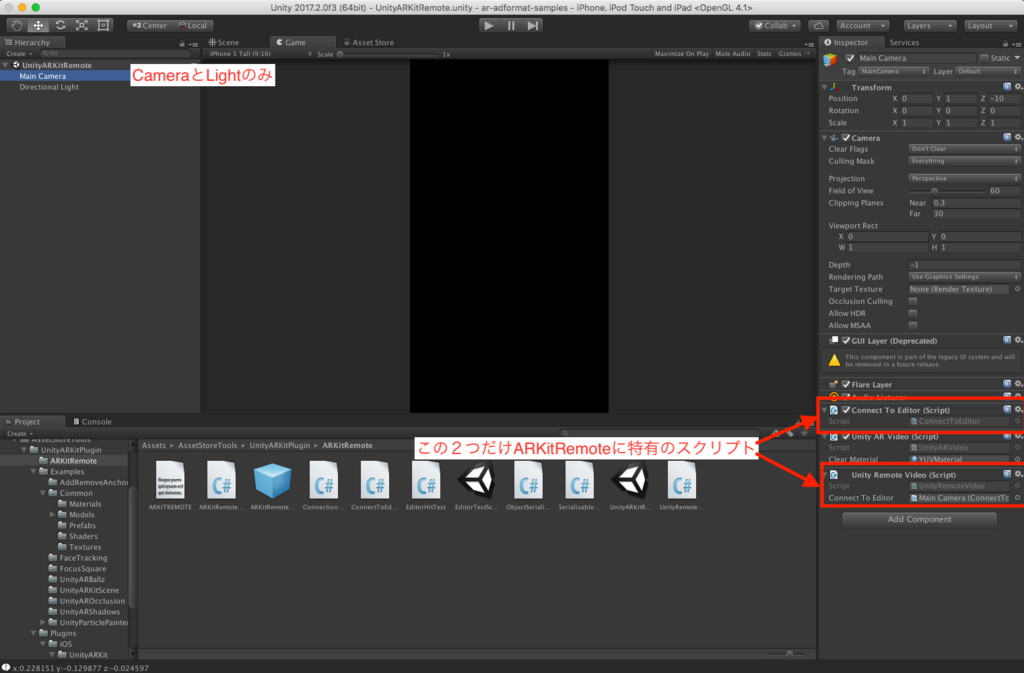Viewport: 1024px width, 673px height.
Task: Toggle Static checkbox
Action: 984,58
